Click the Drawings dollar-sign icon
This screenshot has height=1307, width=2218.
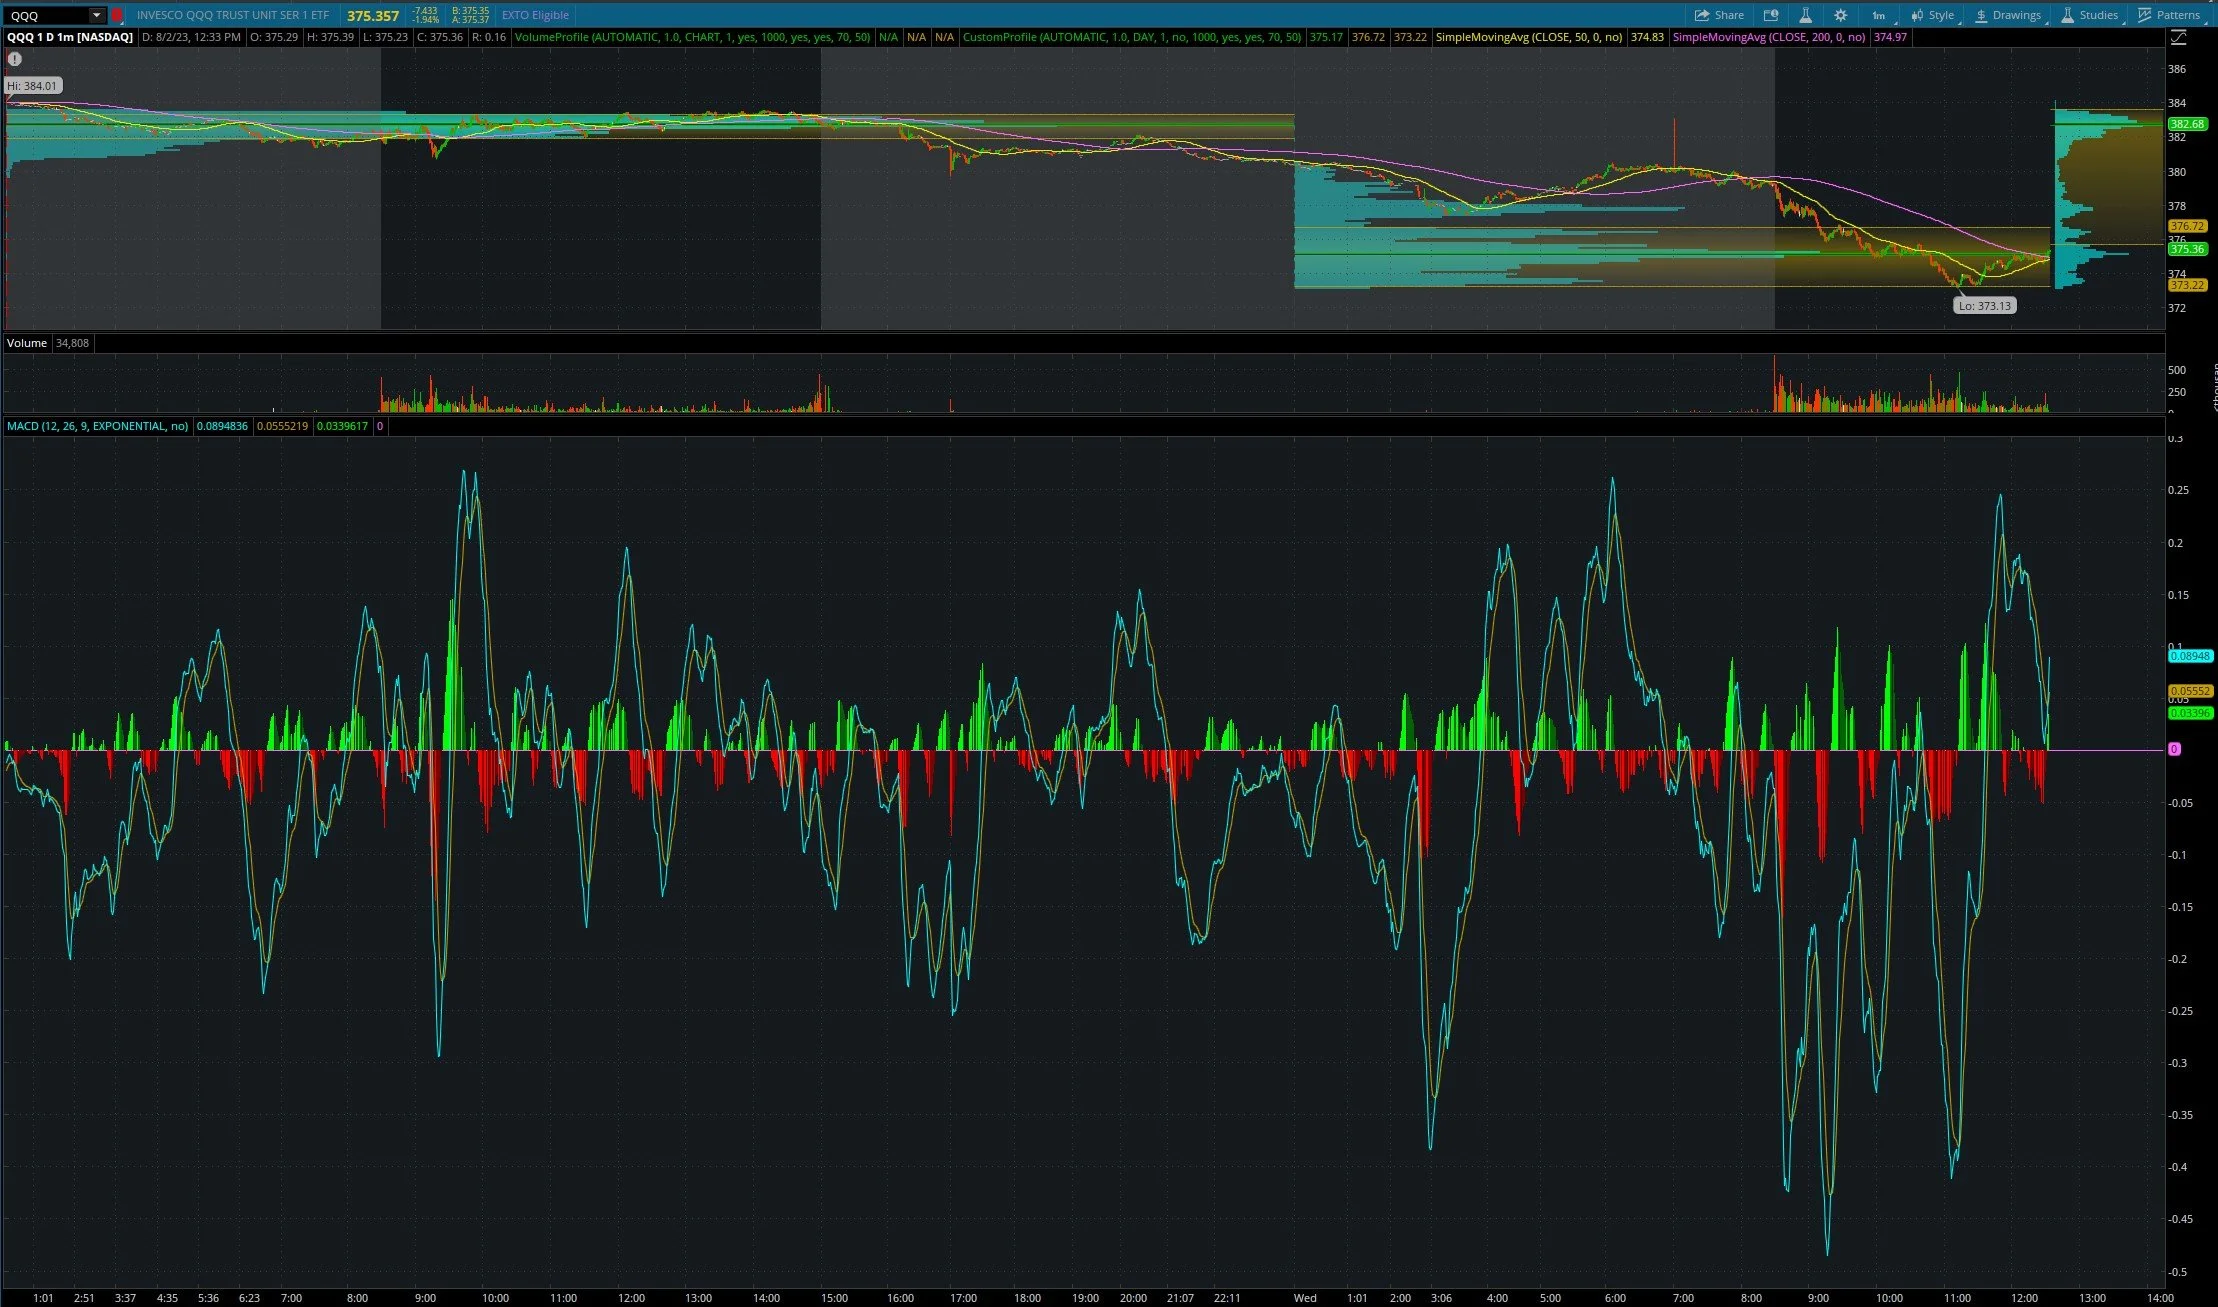(x=1982, y=15)
